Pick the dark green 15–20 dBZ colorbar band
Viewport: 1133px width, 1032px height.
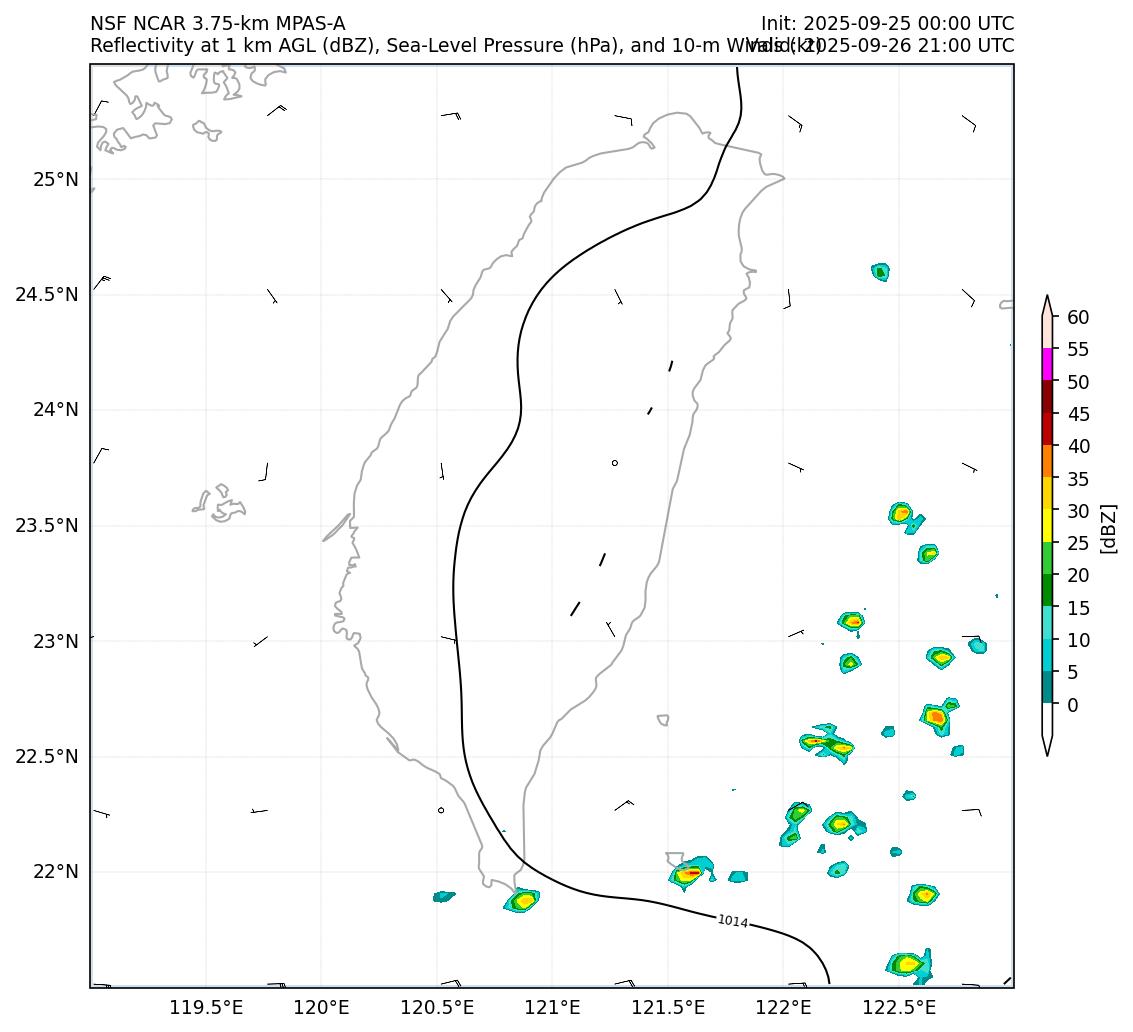tap(1047, 590)
